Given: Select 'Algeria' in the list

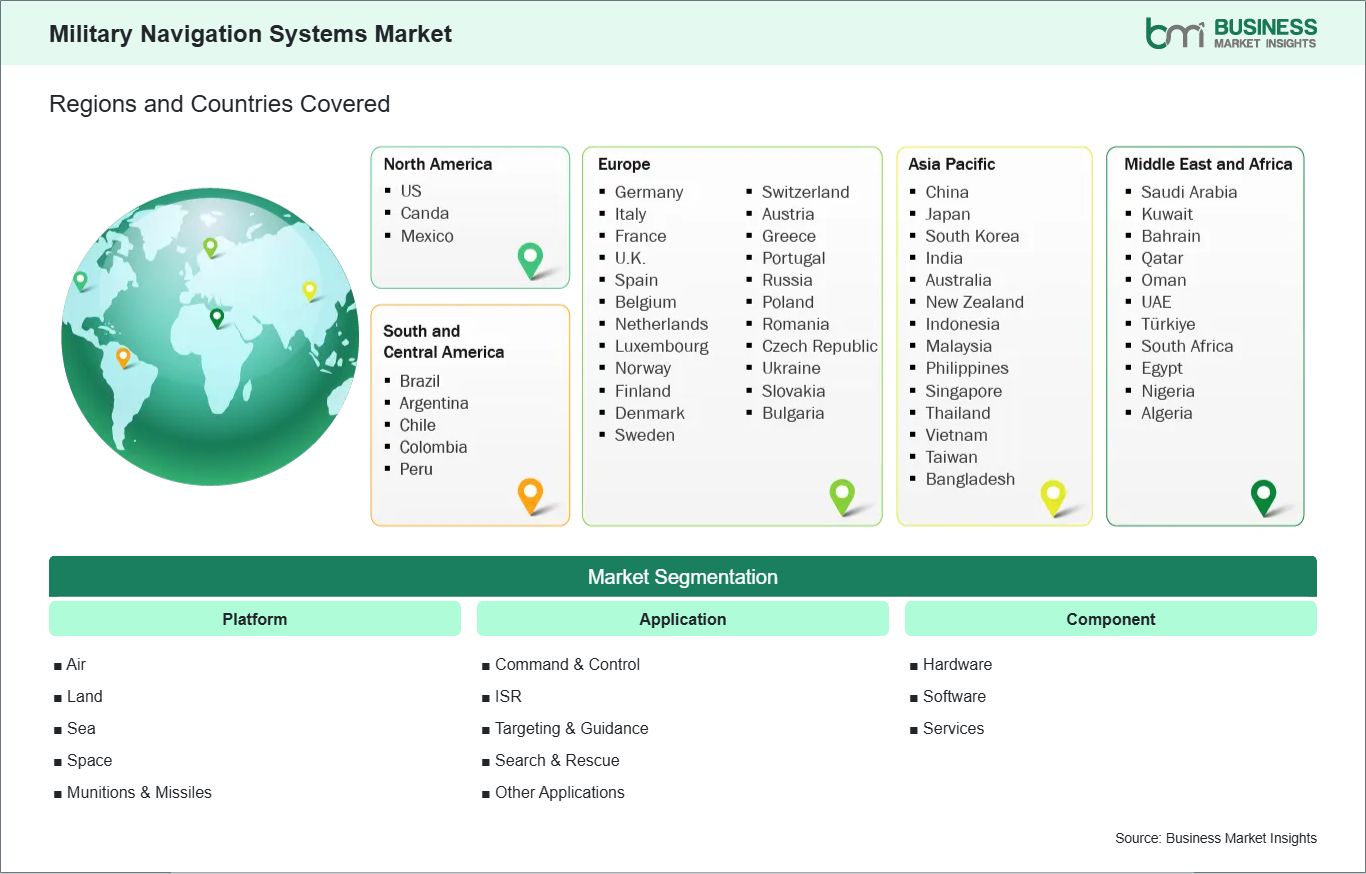Looking at the screenshot, I should (x=1167, y=413).
